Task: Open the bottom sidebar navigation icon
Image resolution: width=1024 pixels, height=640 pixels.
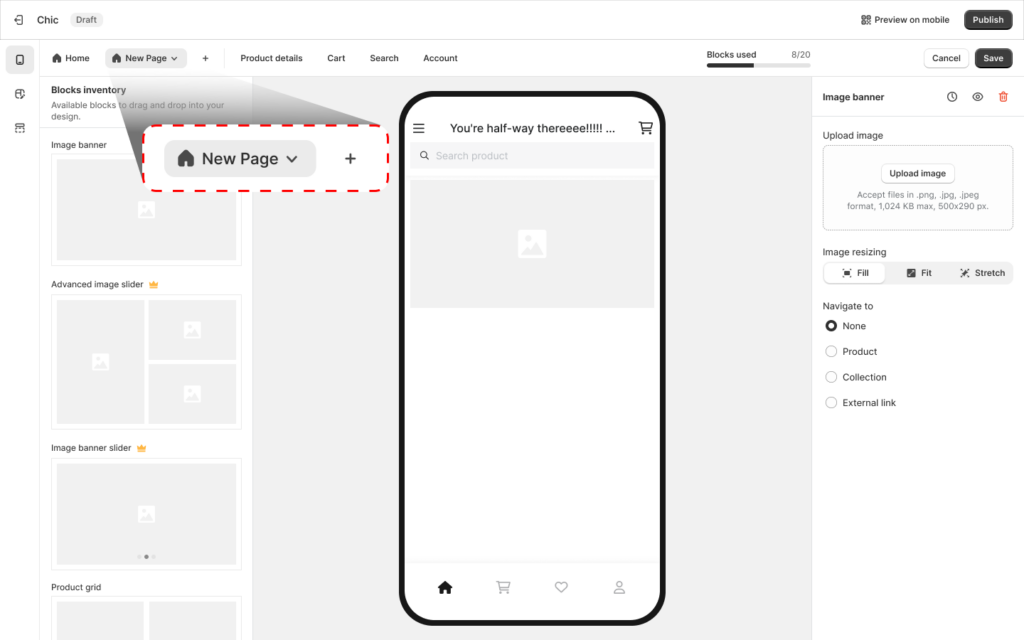Action: [19, 126]
